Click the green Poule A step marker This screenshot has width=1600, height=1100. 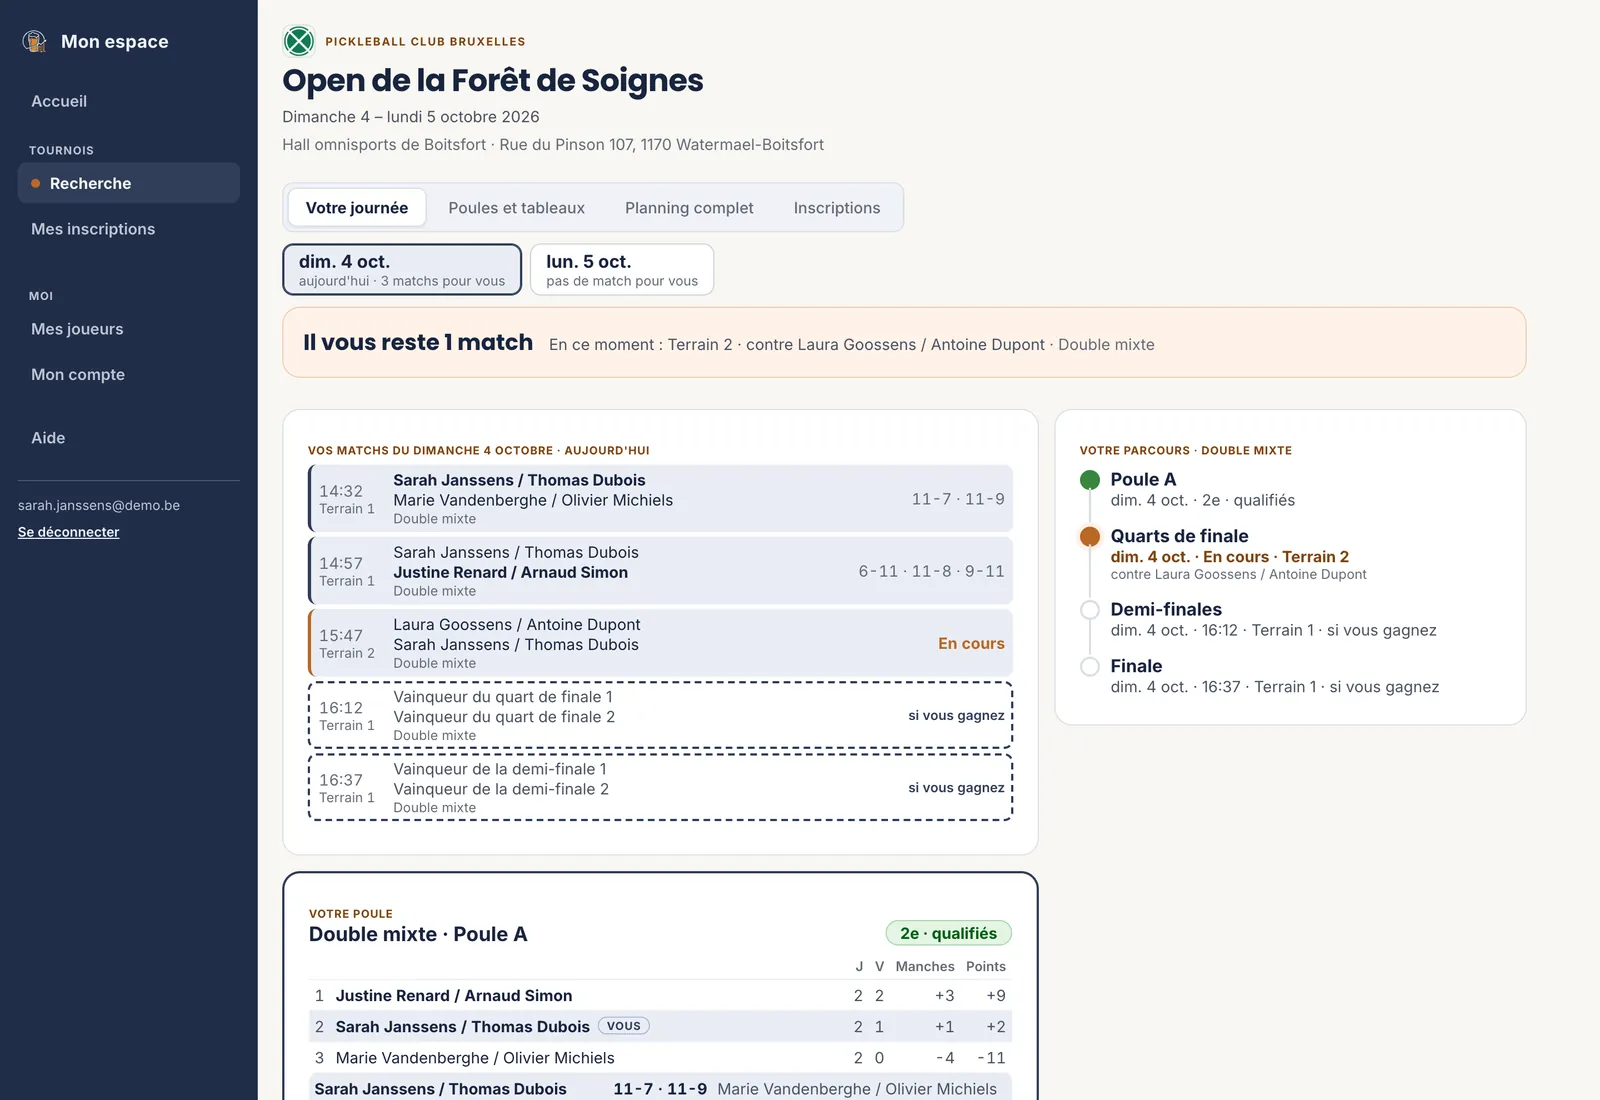pos(1090,480)
